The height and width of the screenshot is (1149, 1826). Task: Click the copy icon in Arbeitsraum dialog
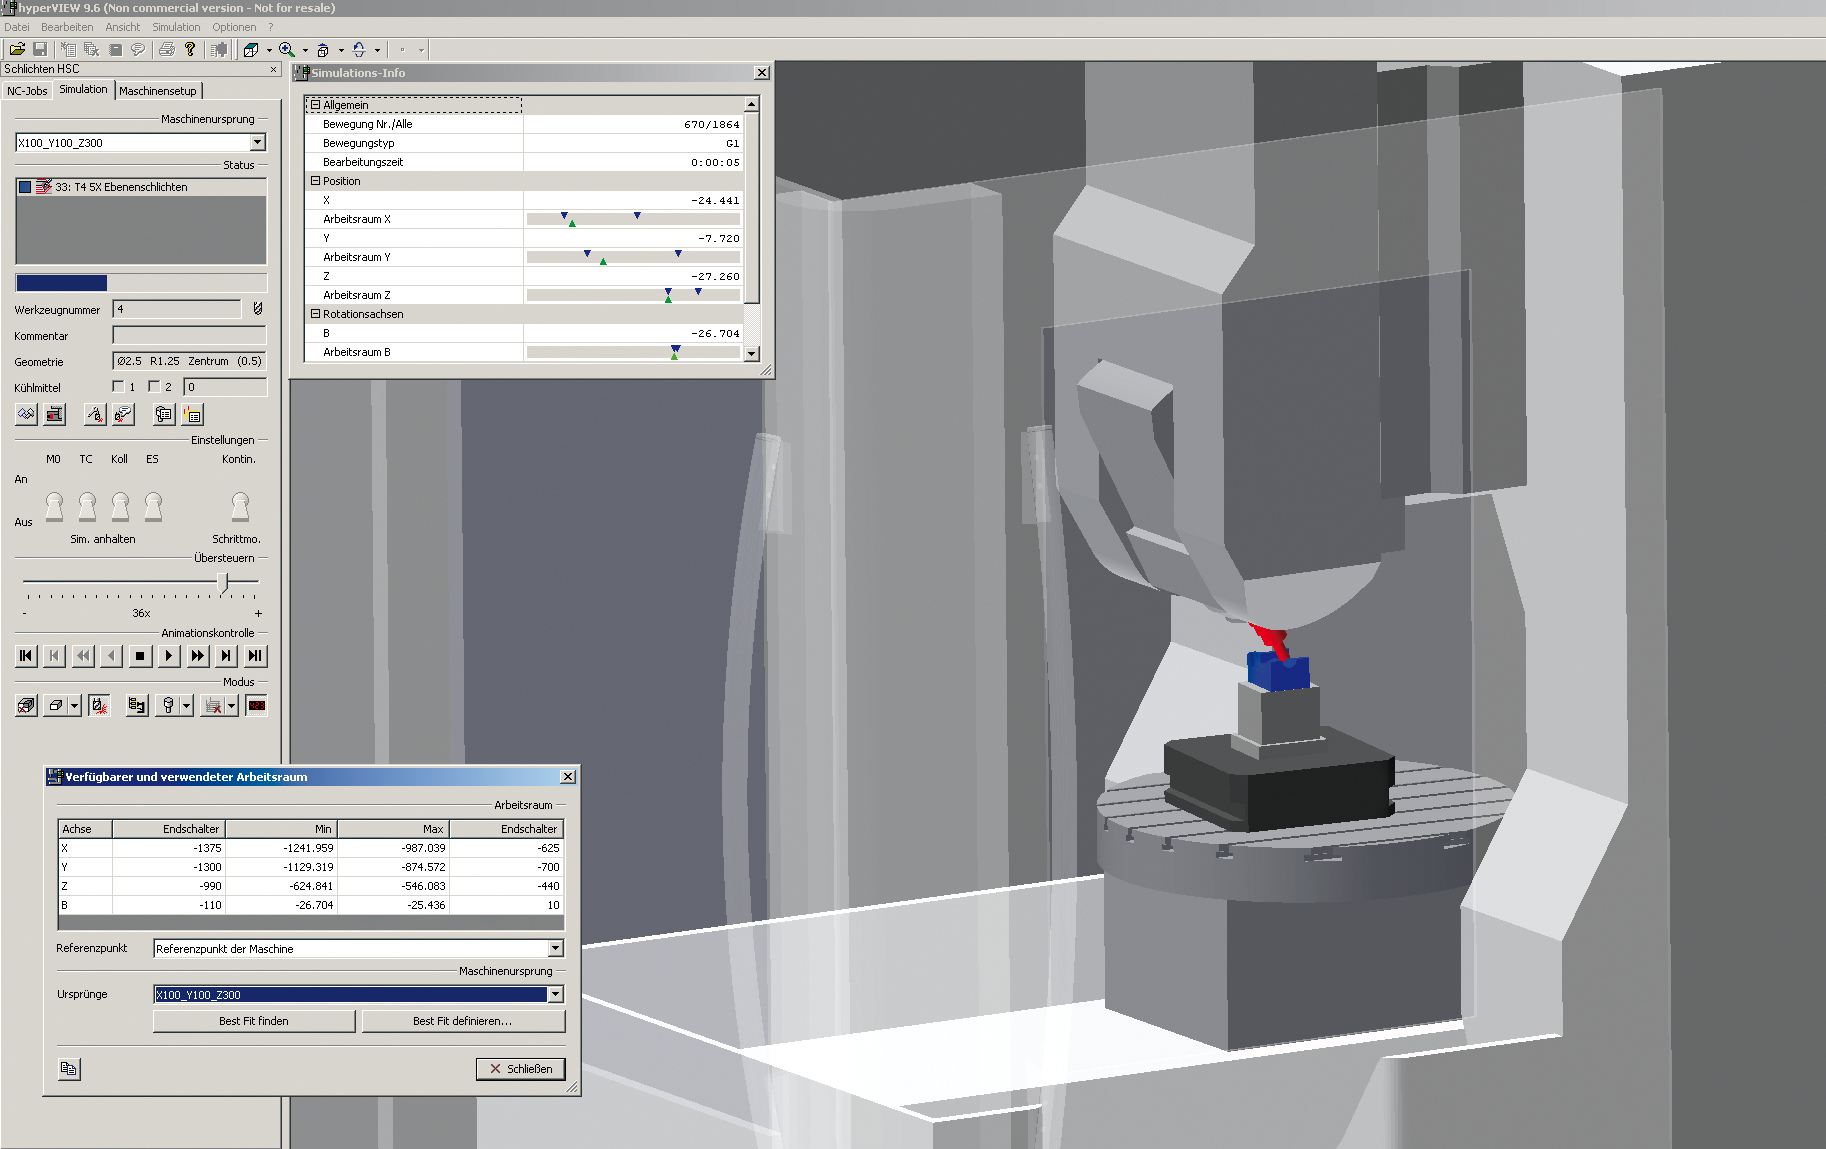[69, 1069]
